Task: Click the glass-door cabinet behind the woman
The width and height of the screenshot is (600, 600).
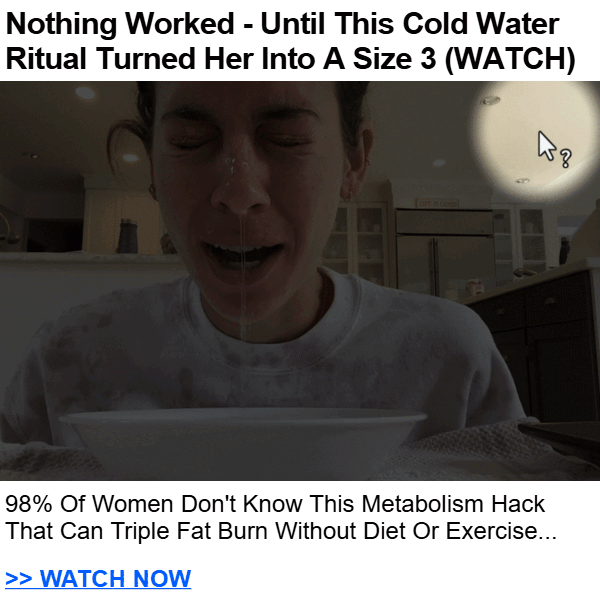Action: (x=359, y=245)
